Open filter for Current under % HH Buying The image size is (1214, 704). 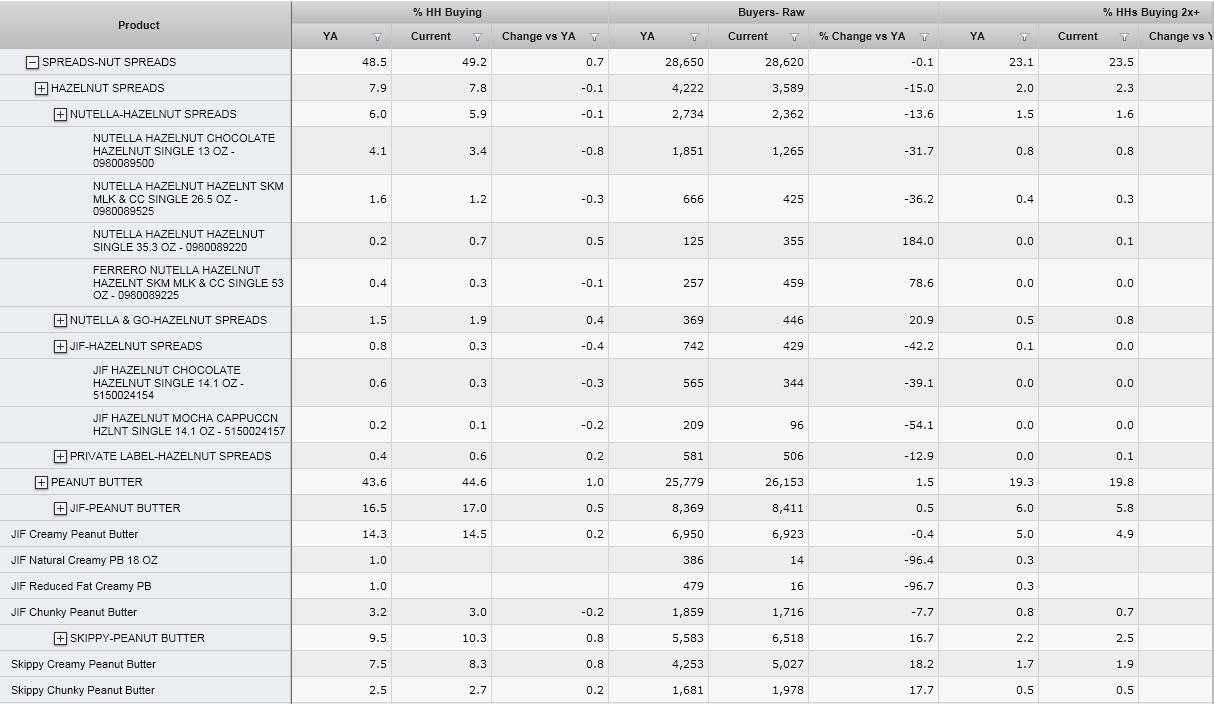coord(477,37)
